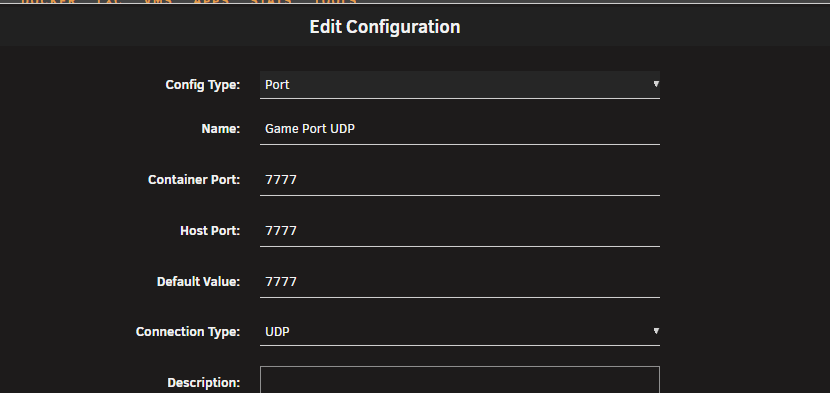Open the Connection Type dropdown showing UDP
Screen dimensions: 830x393
click(459, 332)
